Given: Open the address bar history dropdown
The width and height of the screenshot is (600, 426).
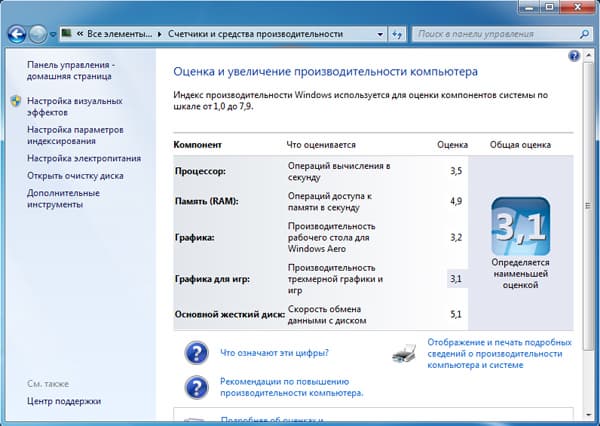Looking at the screenshot, I should tap(380, 34).
